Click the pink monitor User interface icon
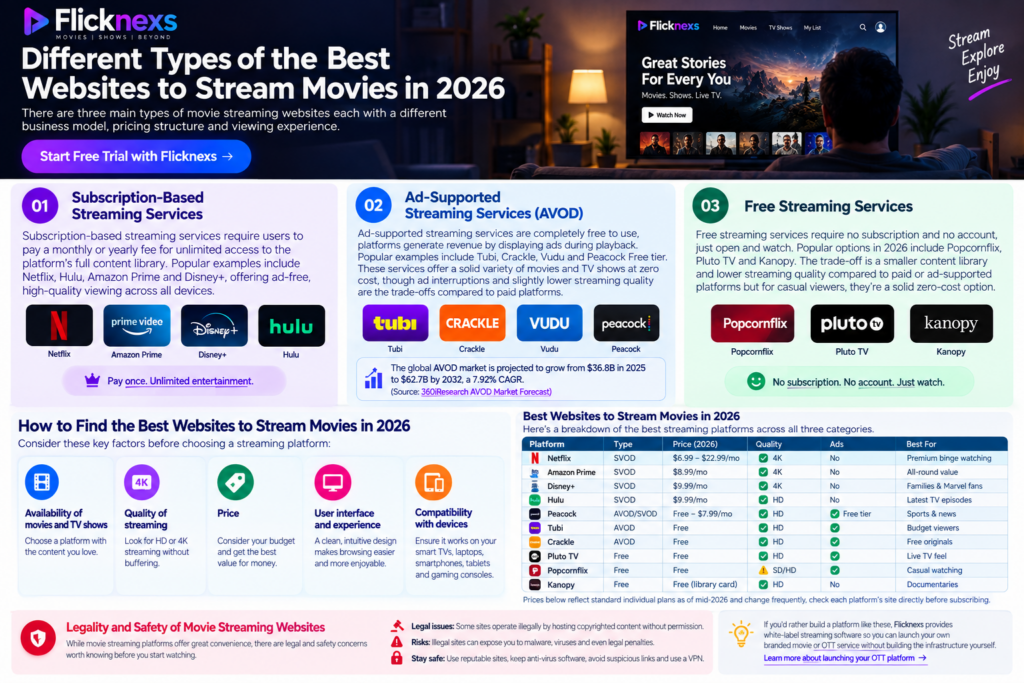The height and width of the screenshot is (683, 1024). 332,483
